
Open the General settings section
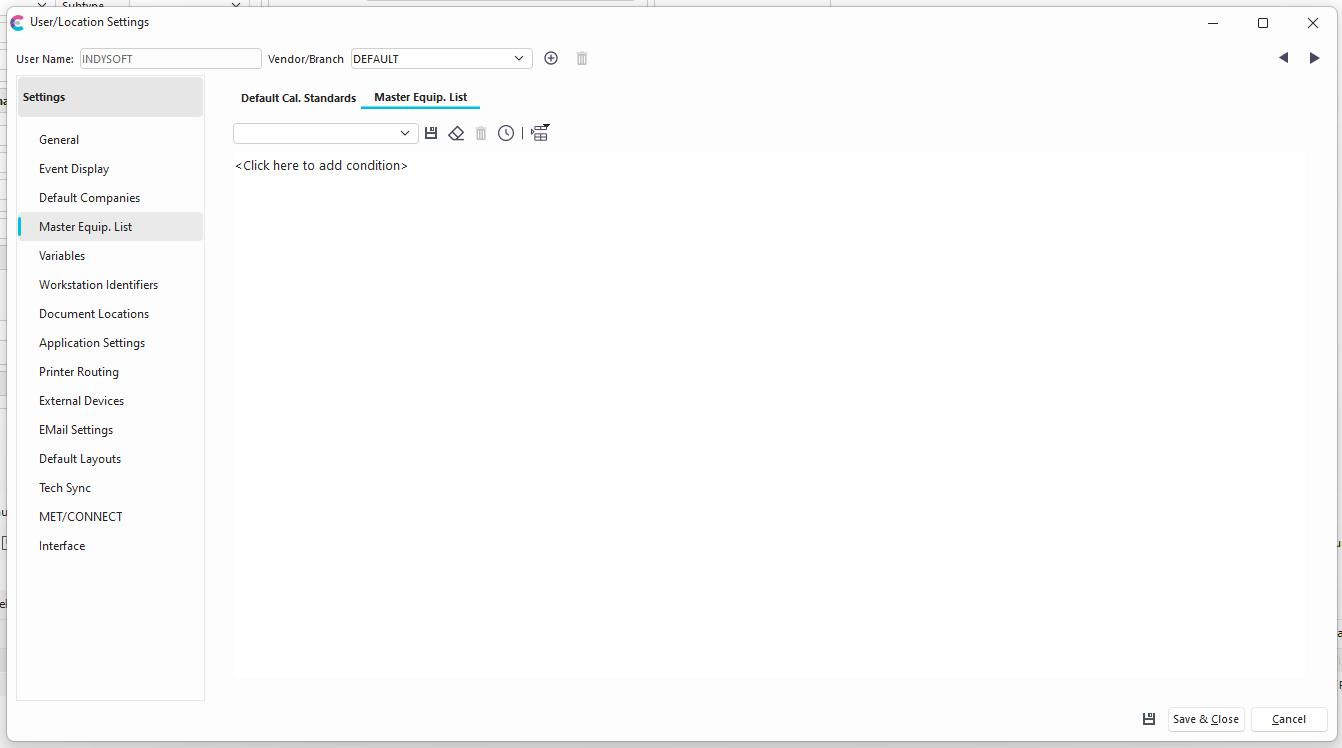pyautogui.click(x=59, y=140)
